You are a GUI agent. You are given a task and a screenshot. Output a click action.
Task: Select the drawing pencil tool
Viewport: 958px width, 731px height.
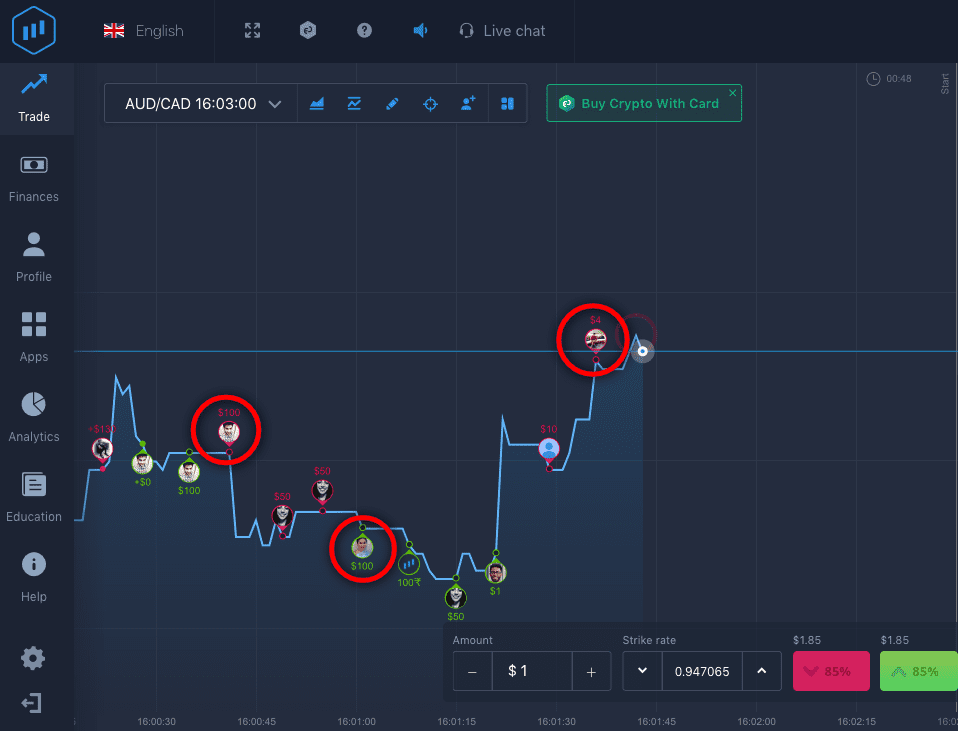[x=392, y=103]
